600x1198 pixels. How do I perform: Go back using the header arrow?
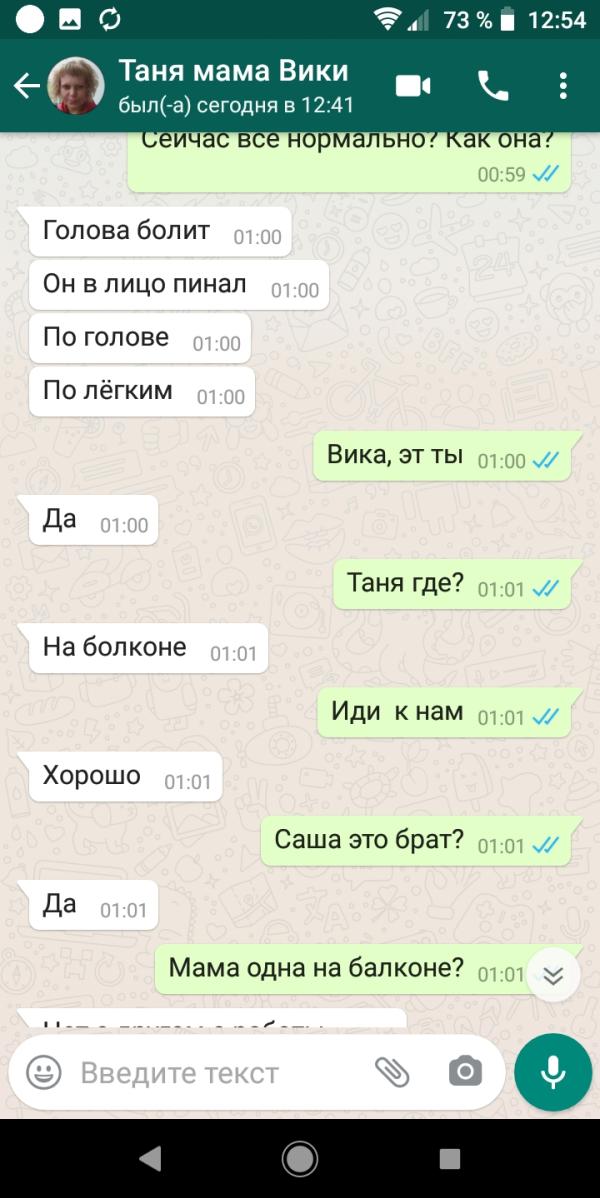27,86
